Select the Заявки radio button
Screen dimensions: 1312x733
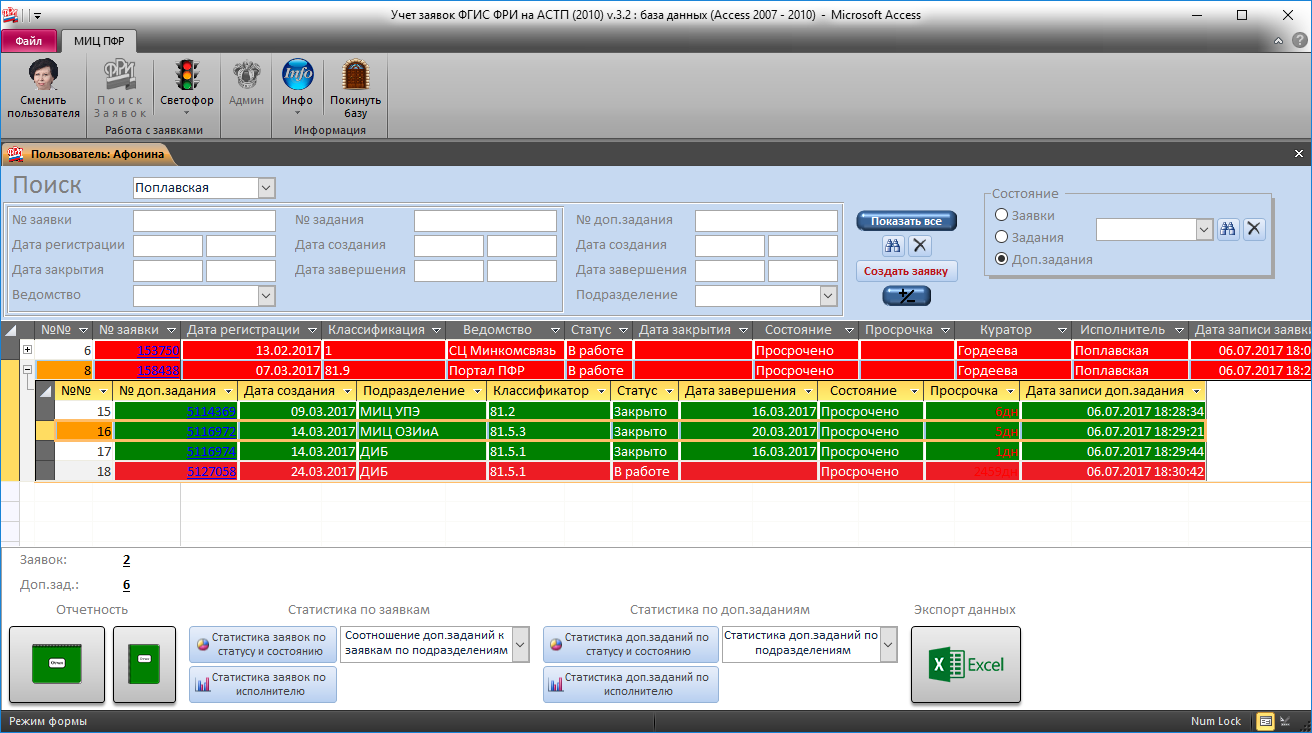coord(1001,215)
